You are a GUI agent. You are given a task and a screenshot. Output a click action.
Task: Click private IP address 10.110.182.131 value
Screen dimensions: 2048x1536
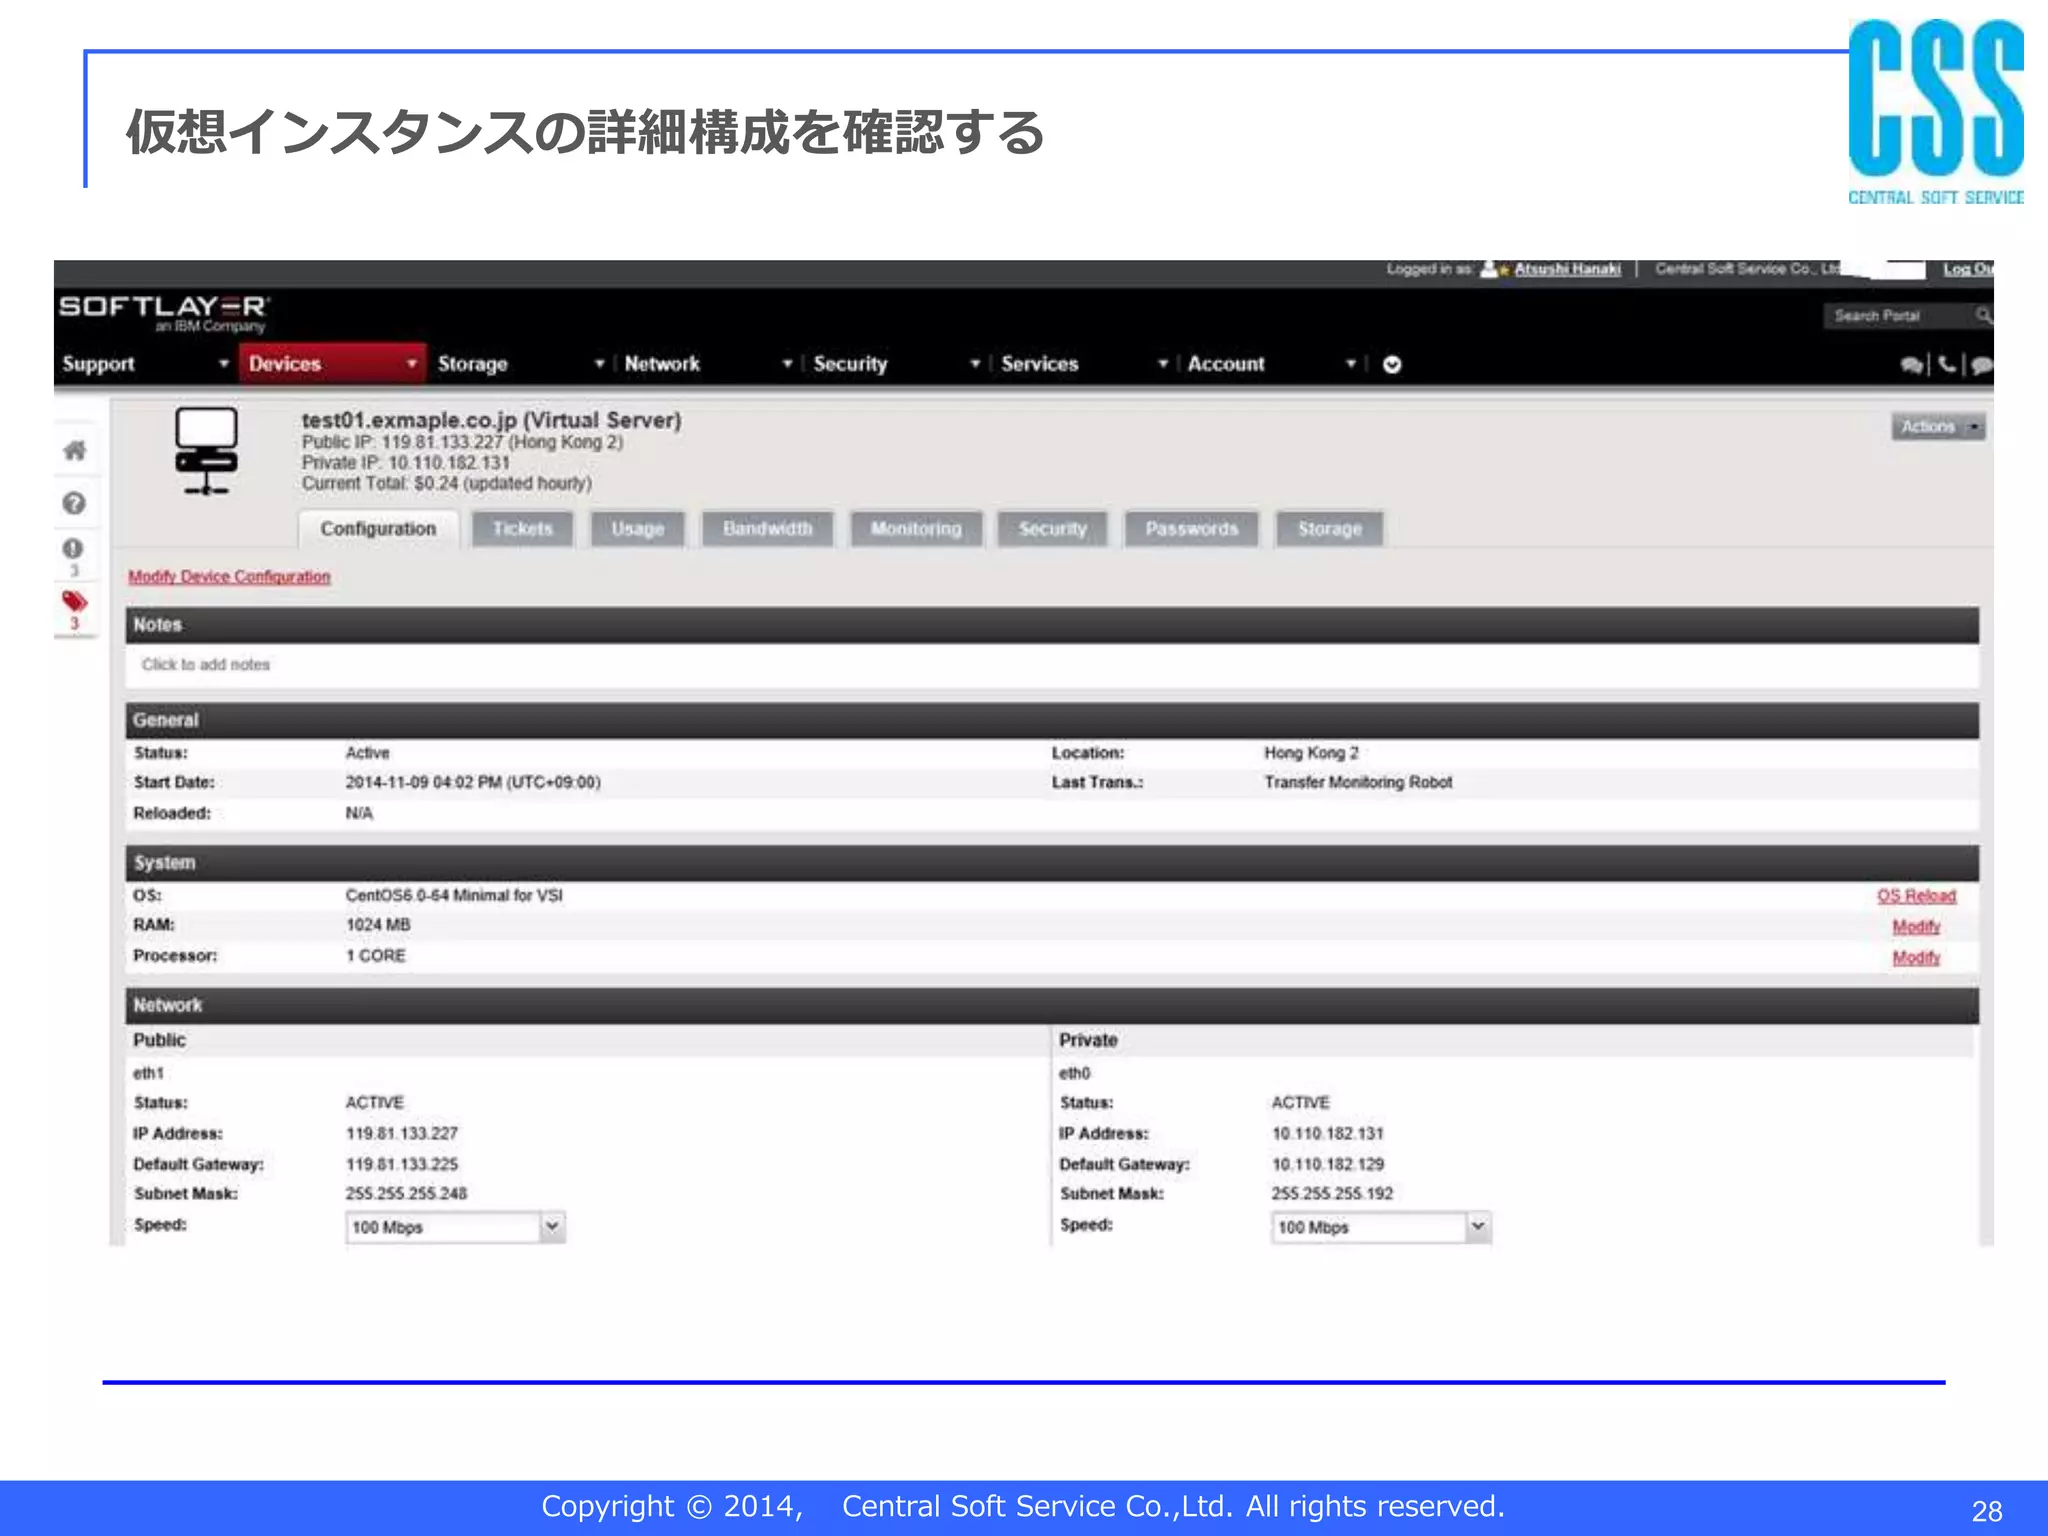1328,1134
